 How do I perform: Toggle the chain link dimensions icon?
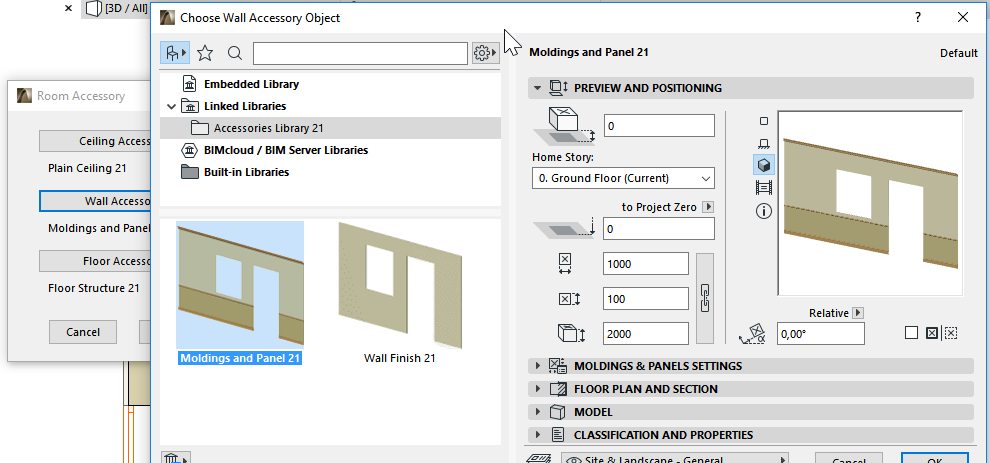pyautogui.click(x=706, y=297)
